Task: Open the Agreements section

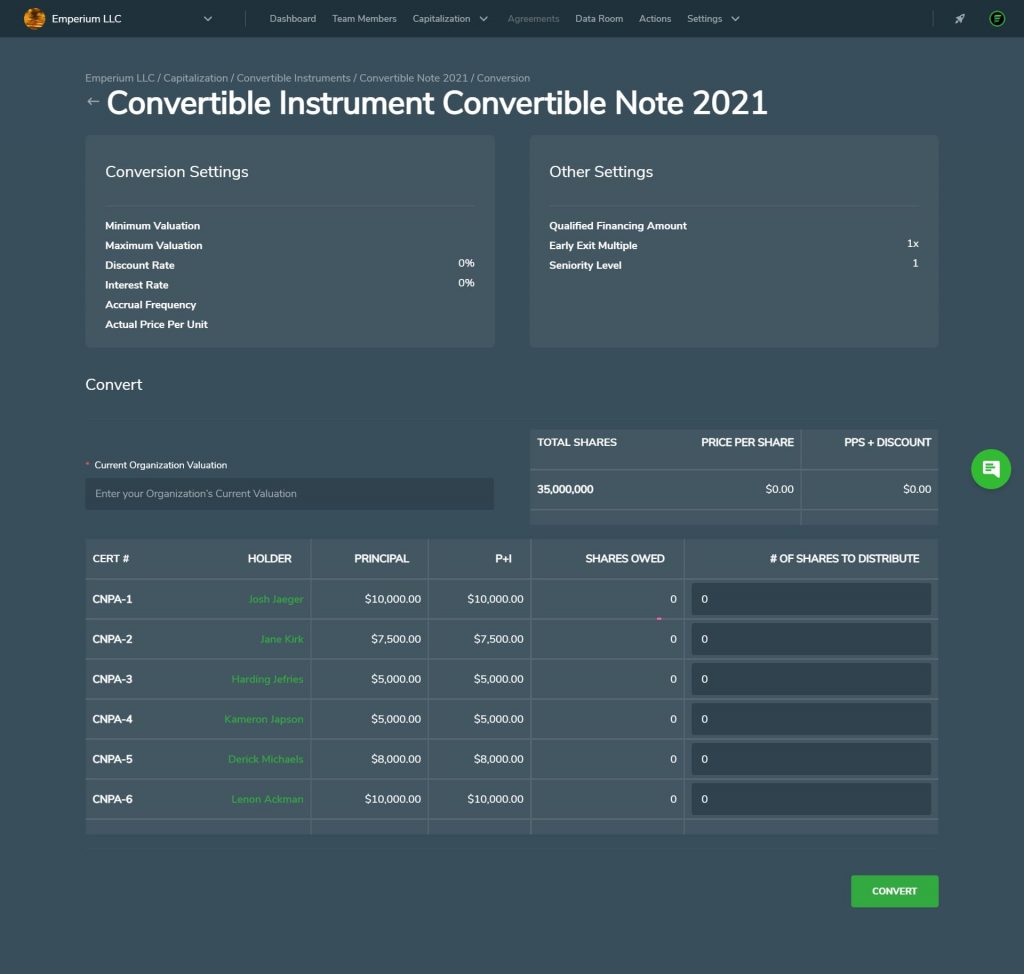Action: [533, 18]
